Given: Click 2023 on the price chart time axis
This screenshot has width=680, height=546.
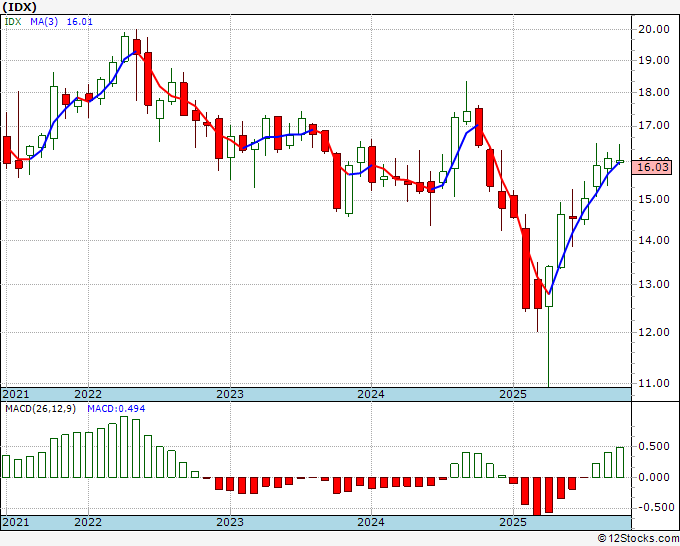Looking at the screenshot, I should pyautogui.click(x=230, y=394).
